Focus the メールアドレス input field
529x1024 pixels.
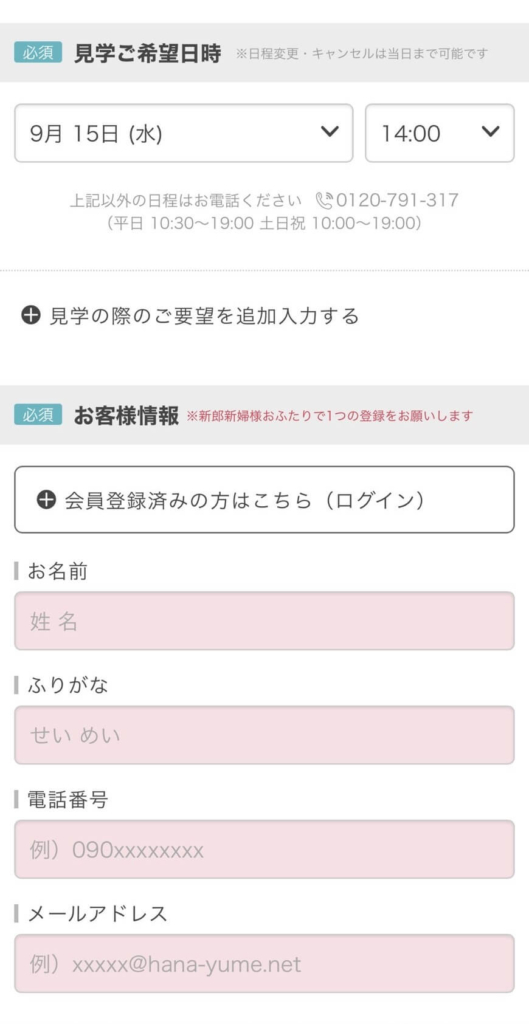click(x=264, y=963)
